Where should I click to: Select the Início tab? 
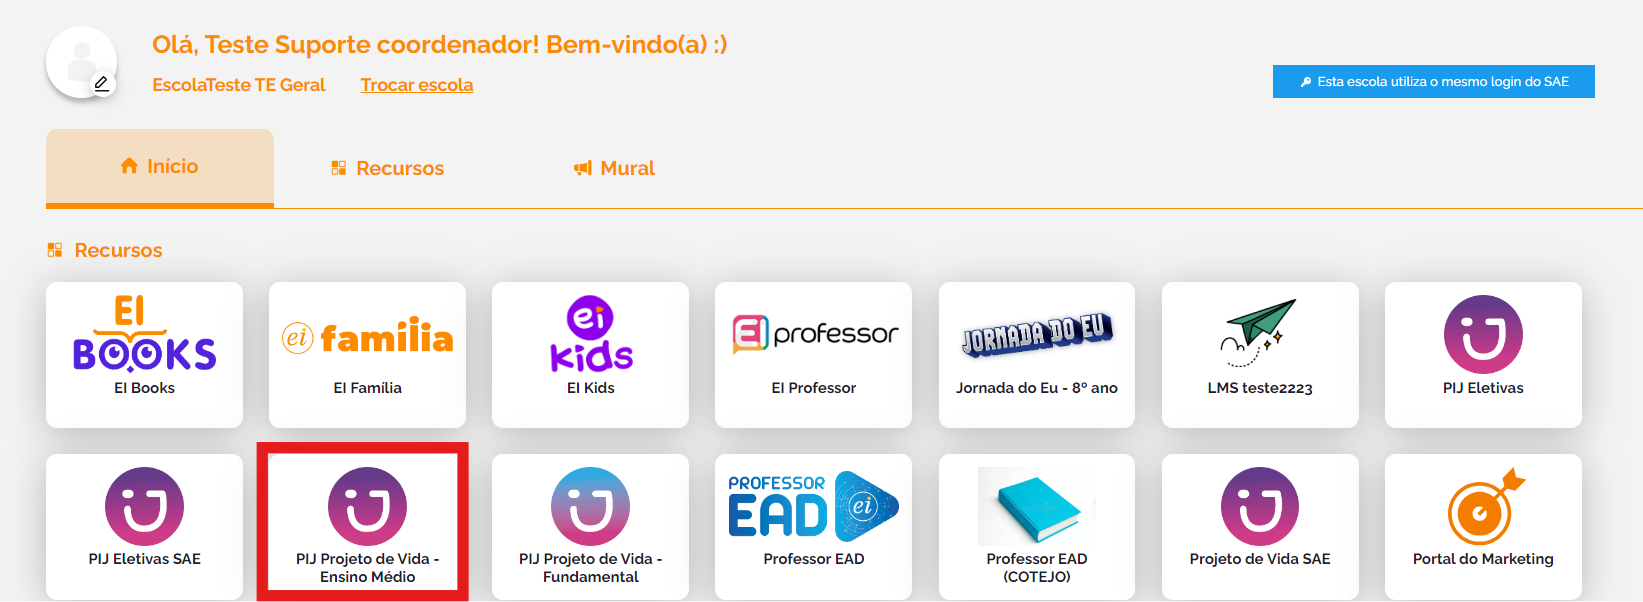[x=160, y=167]
